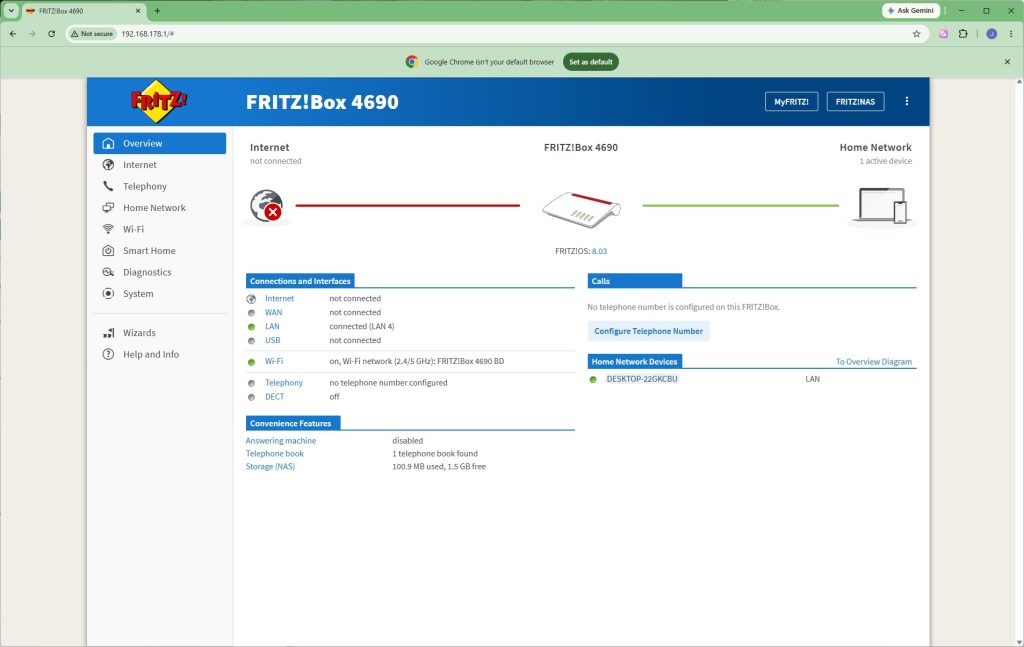
Task: Open the Wi-Fi link in Connections list
Action: pyautogui.click(x=274, y=361)
